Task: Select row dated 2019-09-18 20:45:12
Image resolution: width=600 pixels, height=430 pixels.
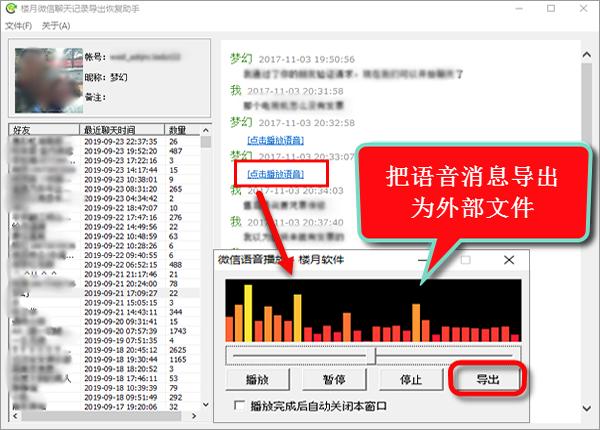Action: 104,350
